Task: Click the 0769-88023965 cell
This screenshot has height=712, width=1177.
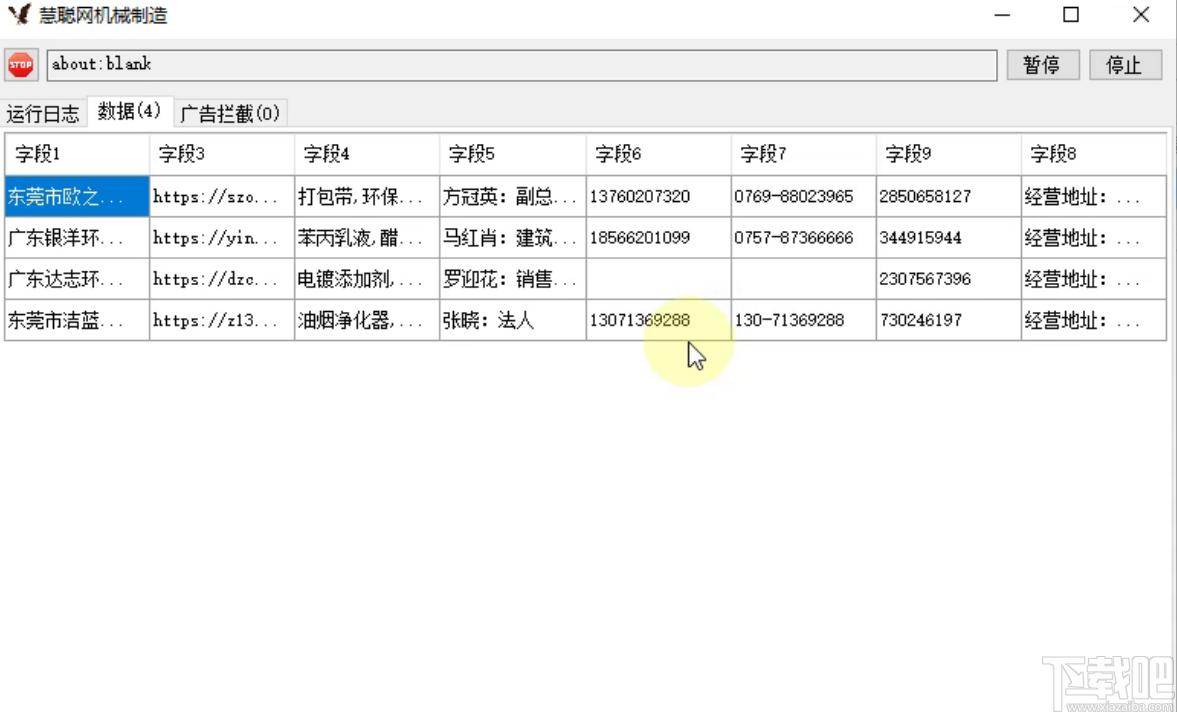Action: [x=804, y=197]
